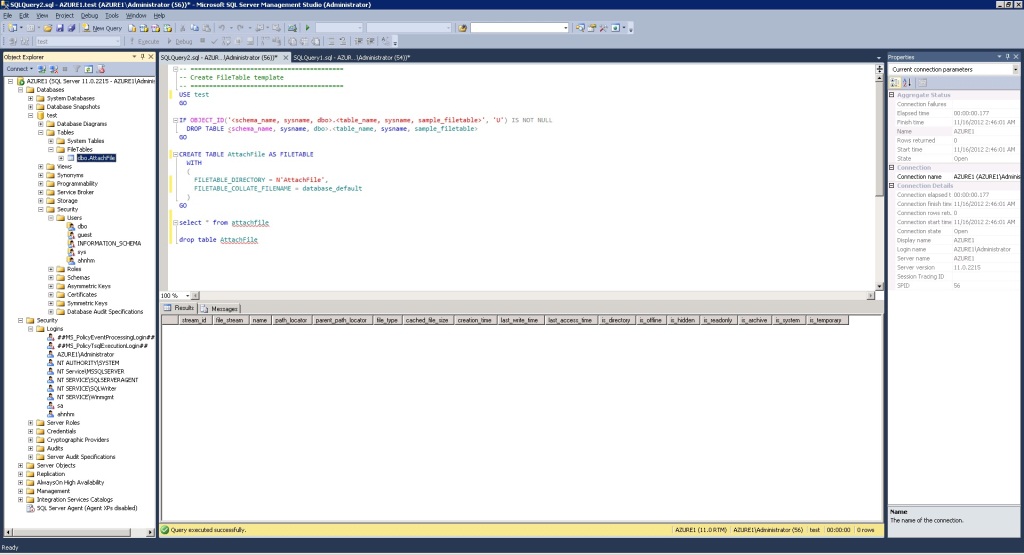Click the Disconnect icon in Object Explorer
Viewport: 1024px width, 555px height.
coord(54,69)
